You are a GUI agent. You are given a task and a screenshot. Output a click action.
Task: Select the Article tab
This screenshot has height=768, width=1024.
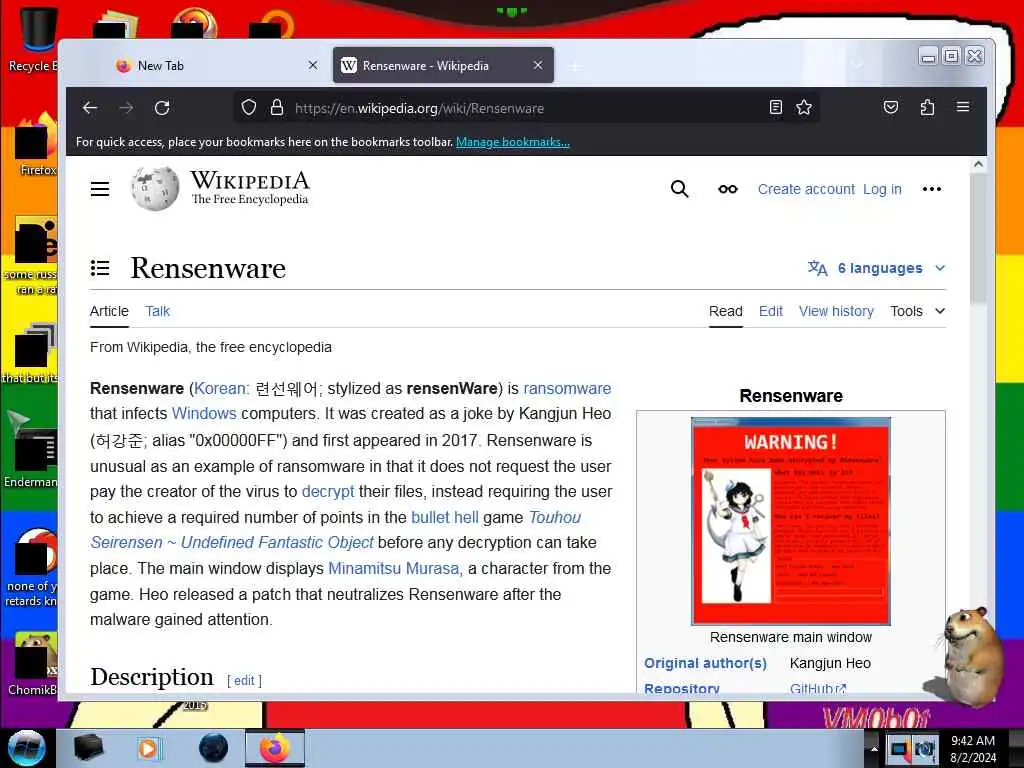(x=109, y=312)
